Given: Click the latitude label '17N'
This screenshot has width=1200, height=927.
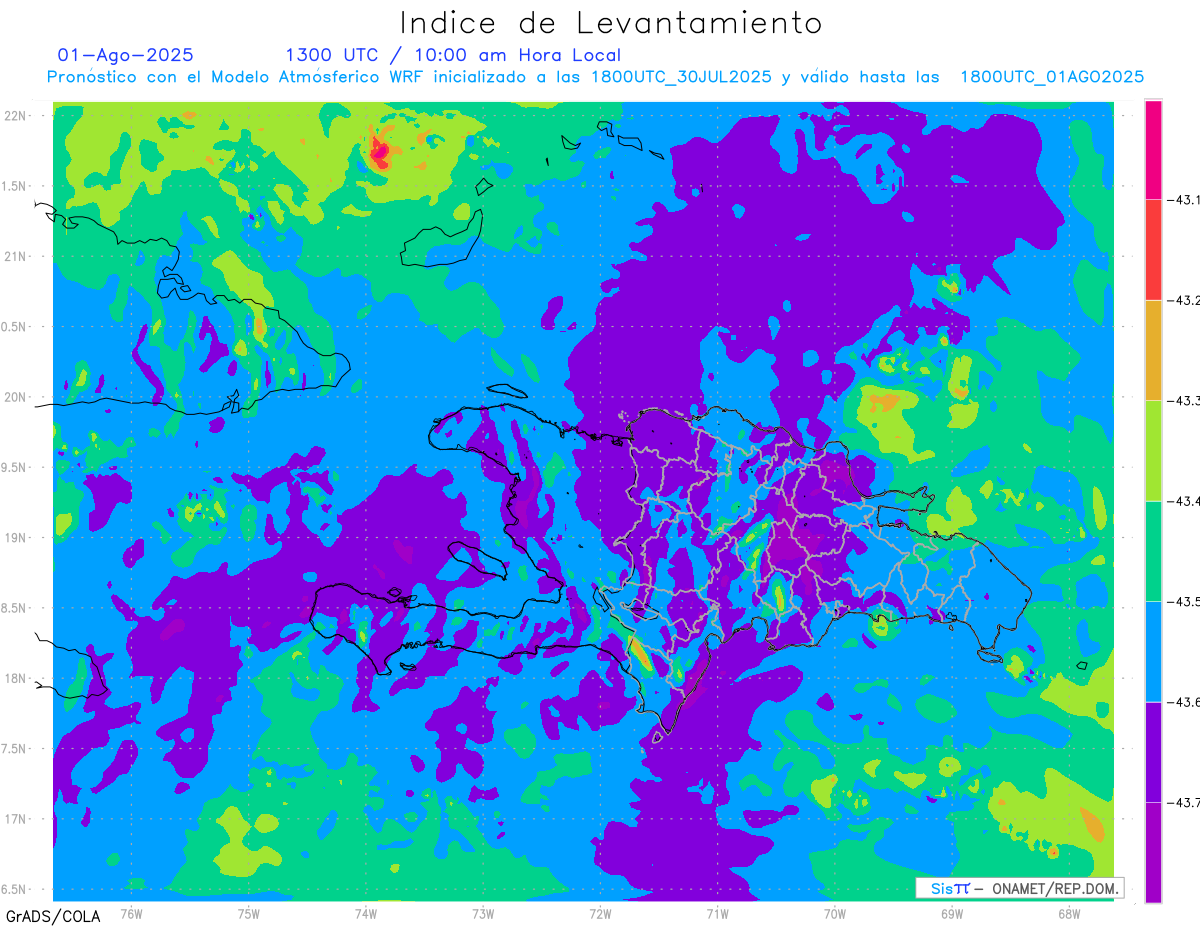Looking at the screenshot, I should [15, 820].
